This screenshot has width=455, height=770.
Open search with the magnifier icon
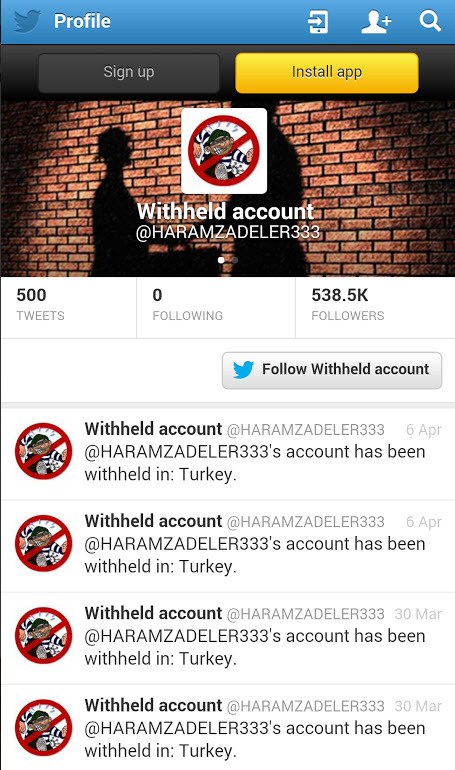pos(430,21)
